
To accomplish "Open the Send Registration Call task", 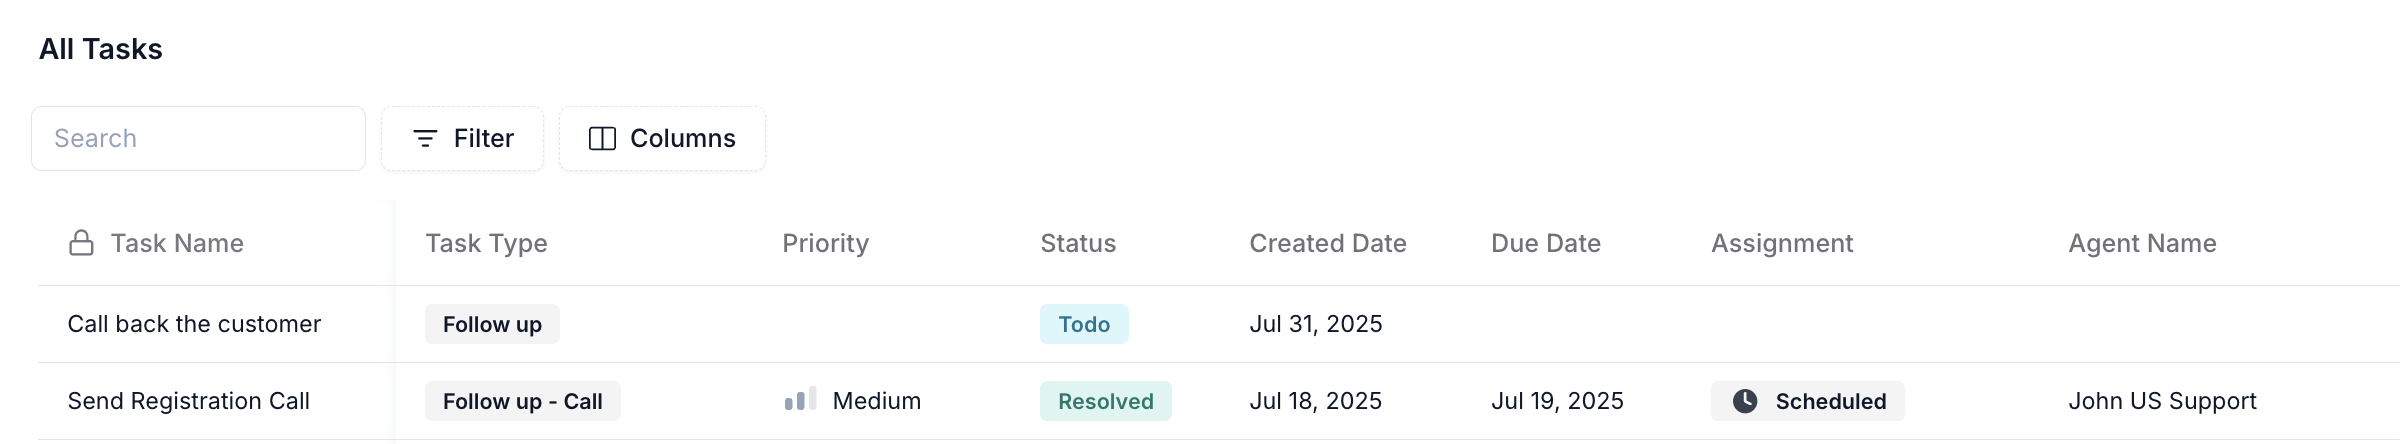I will coord(188,401).
